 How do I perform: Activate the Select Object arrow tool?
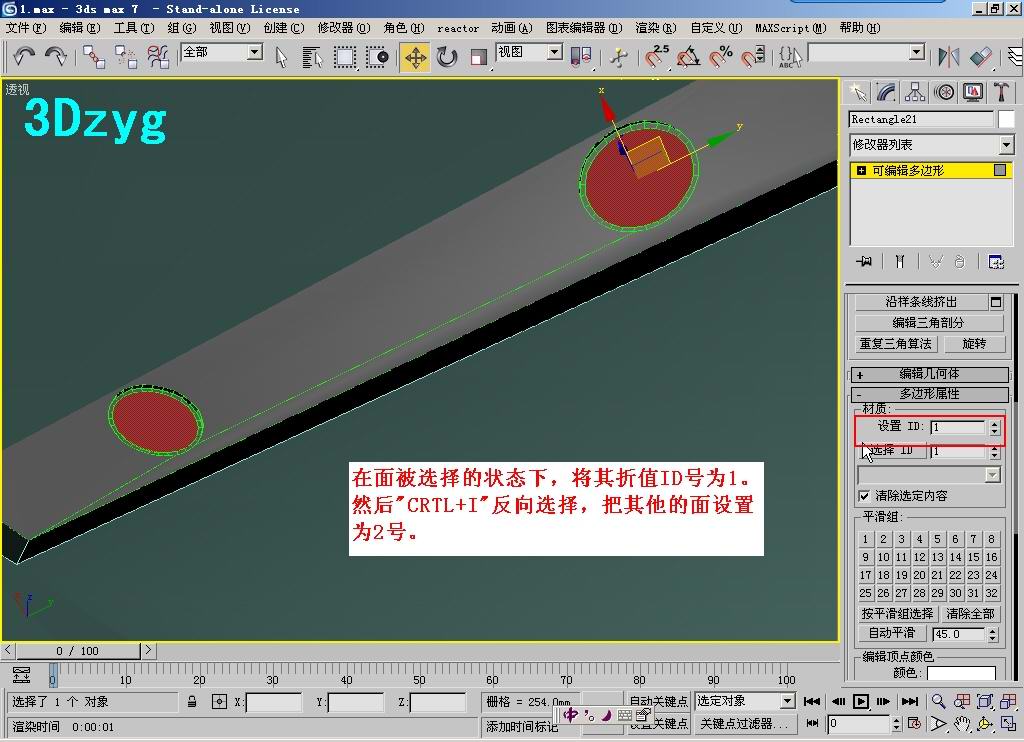pos(281,57)
